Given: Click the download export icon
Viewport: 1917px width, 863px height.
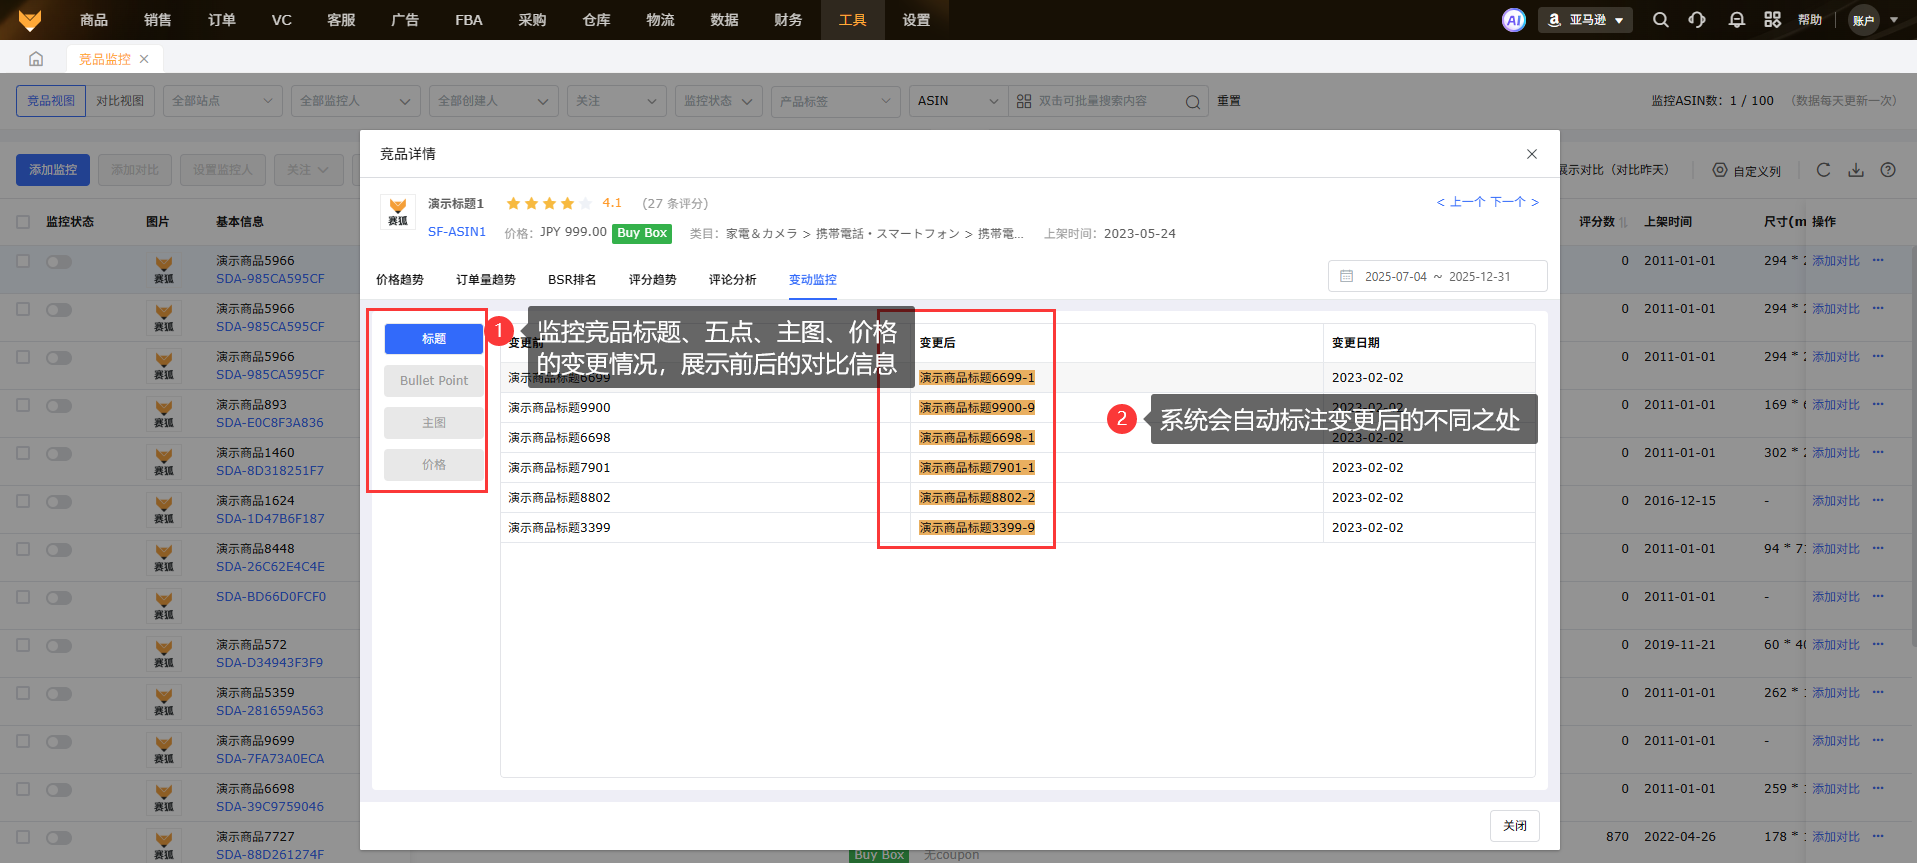Looking at the screenshot, I should (1856, 170).
